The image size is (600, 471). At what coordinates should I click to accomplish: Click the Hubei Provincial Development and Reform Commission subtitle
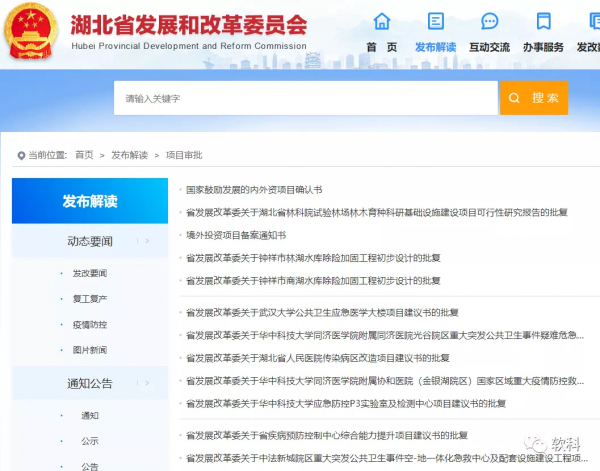(x=189, y=46)
